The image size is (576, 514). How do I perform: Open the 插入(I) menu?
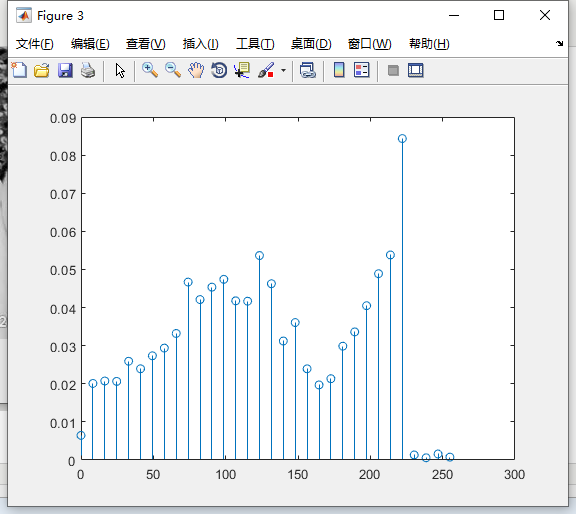tap(201, 44)
